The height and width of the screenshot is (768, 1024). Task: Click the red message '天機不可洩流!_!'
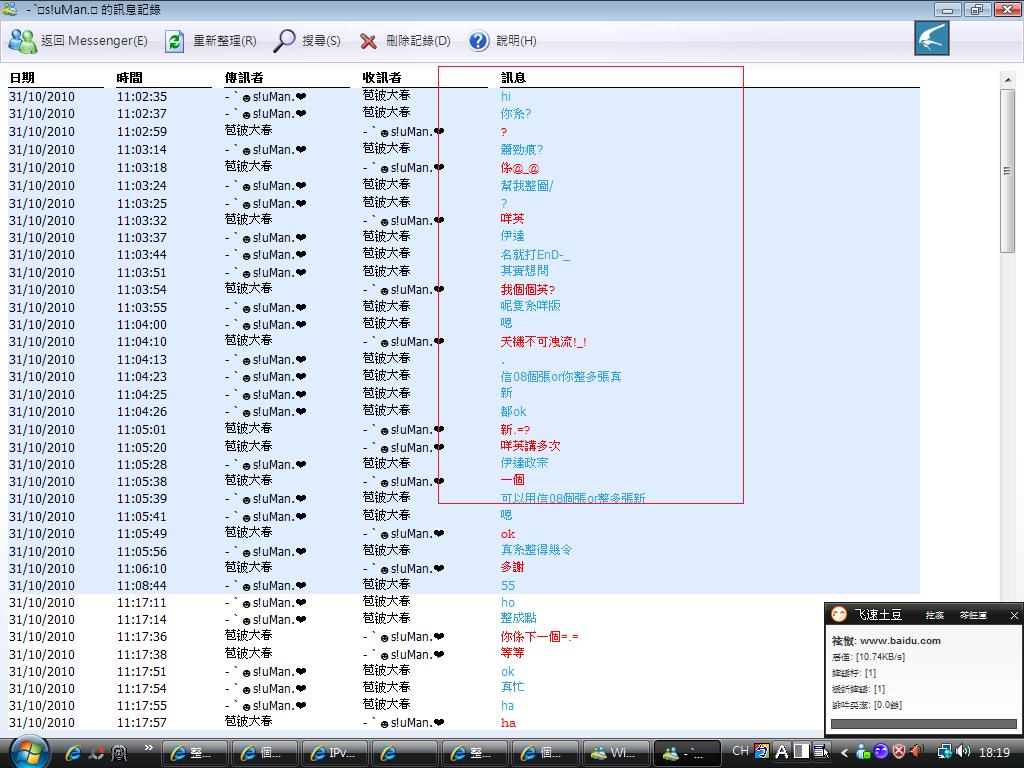tap(543, 342)
